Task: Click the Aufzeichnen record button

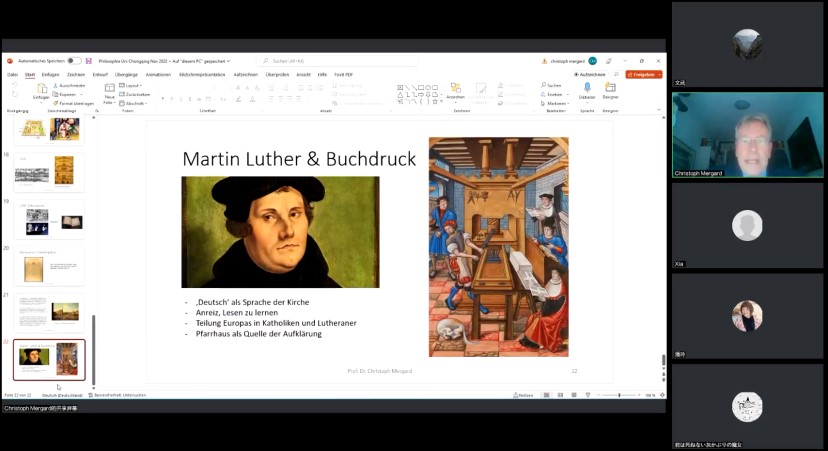Action: point(592,74)
